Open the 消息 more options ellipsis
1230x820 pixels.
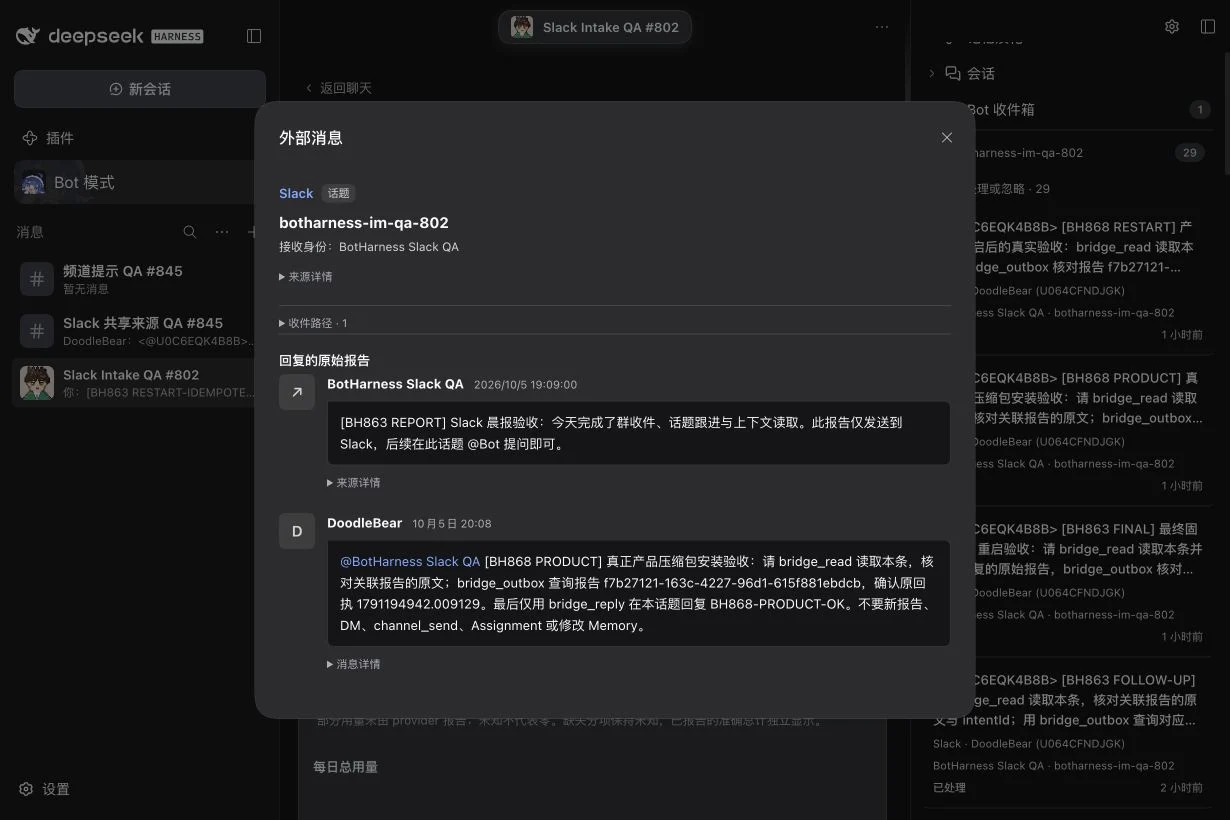222,232
